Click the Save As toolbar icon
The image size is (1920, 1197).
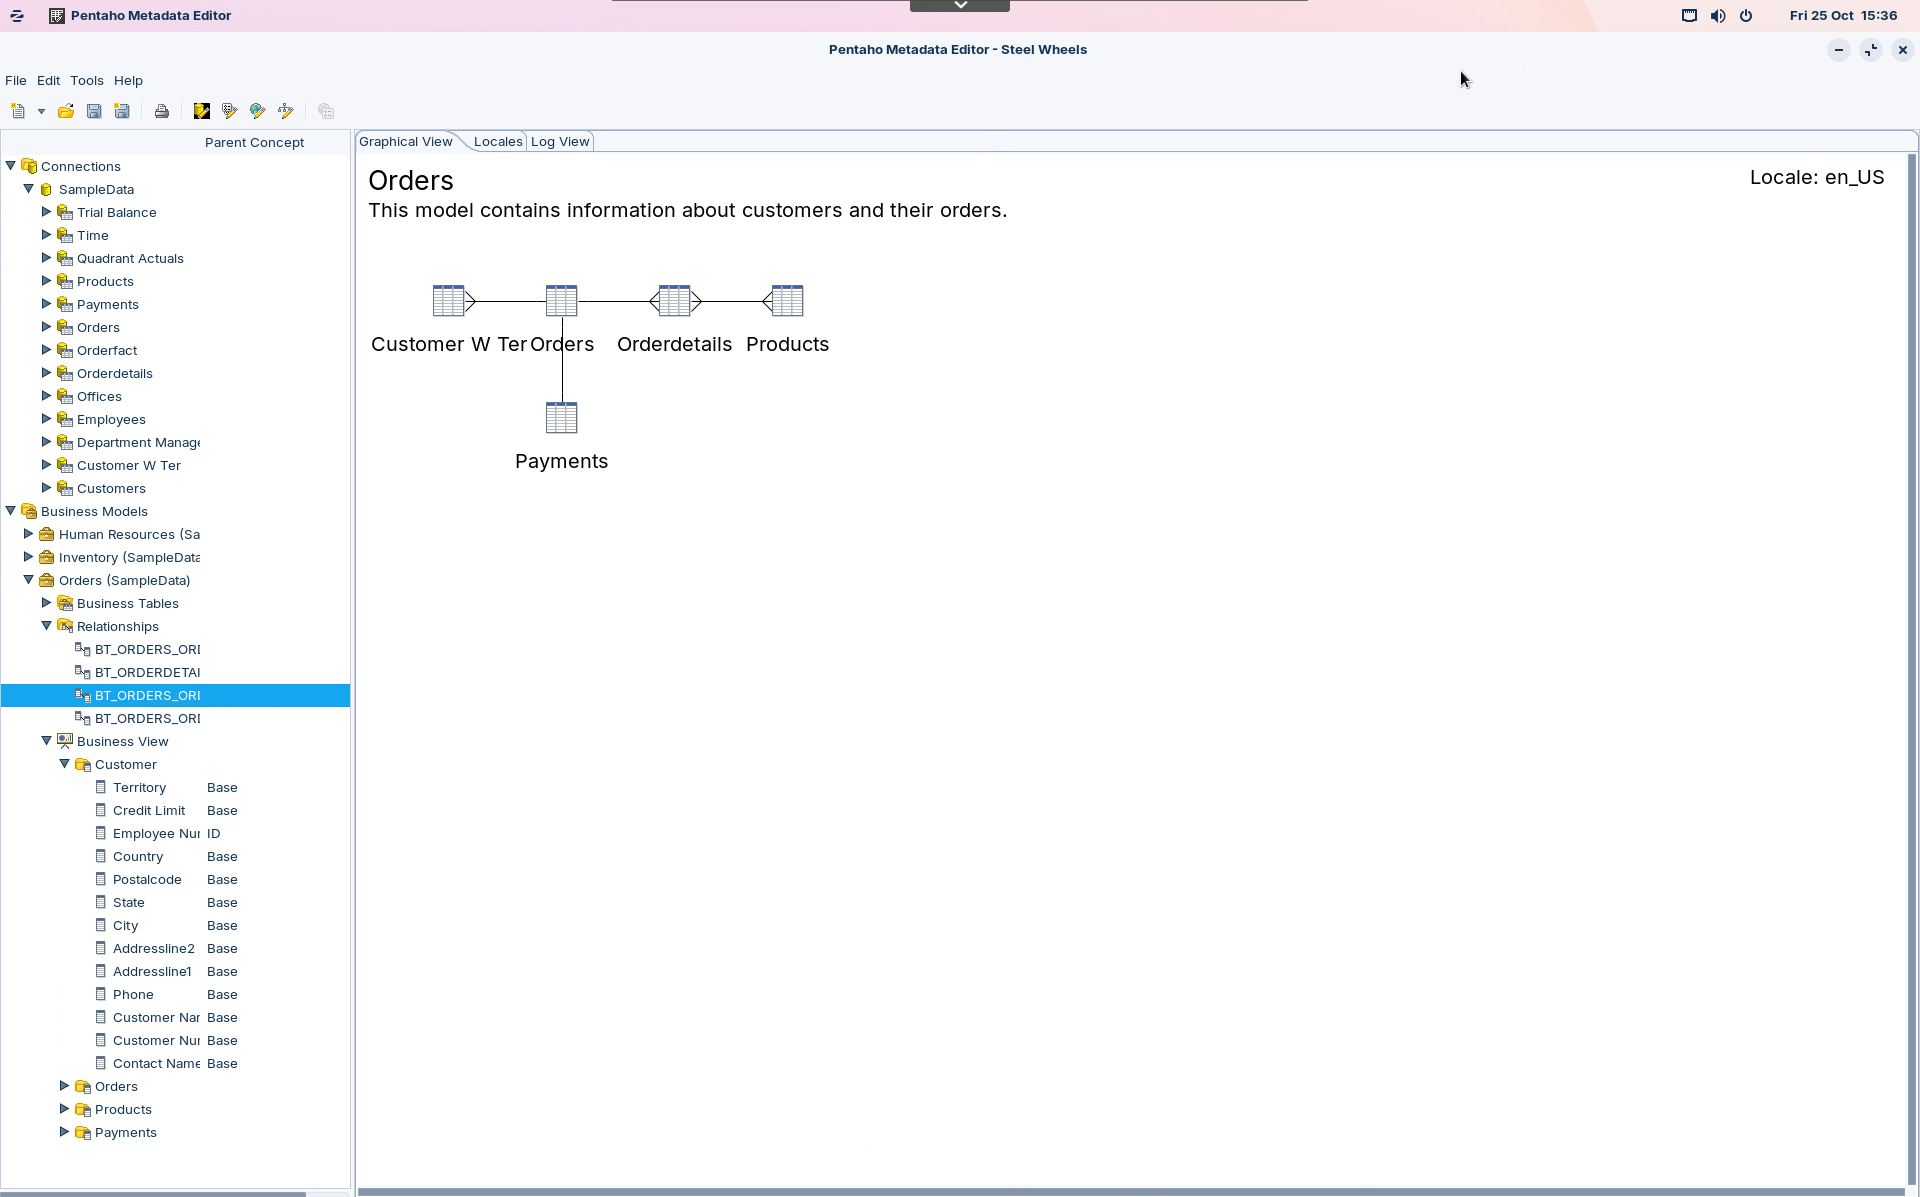pos(122,111)
